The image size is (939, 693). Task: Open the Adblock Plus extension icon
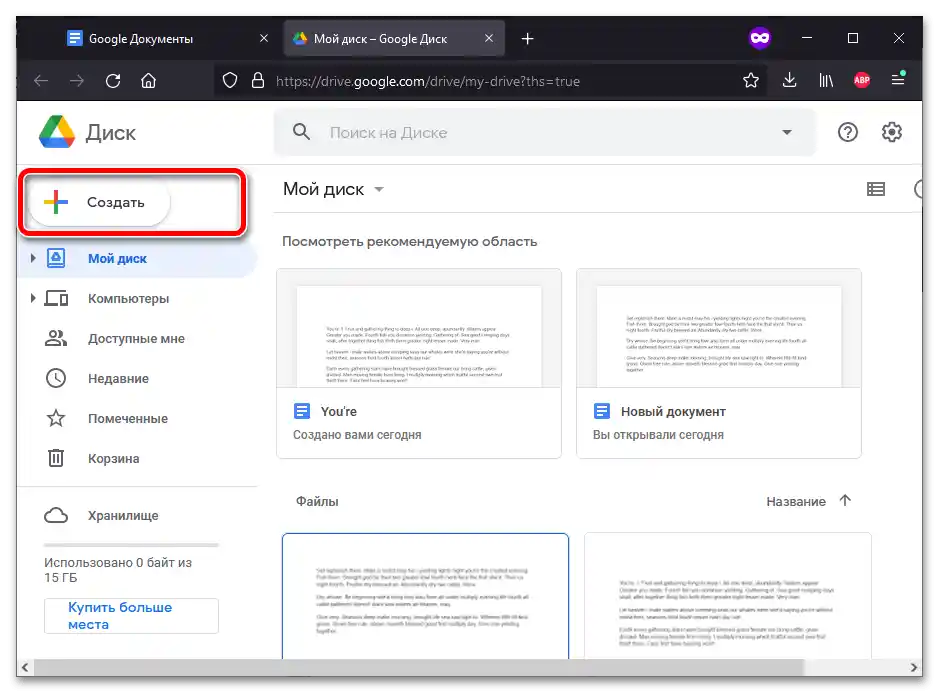click(x=862, y=80)
